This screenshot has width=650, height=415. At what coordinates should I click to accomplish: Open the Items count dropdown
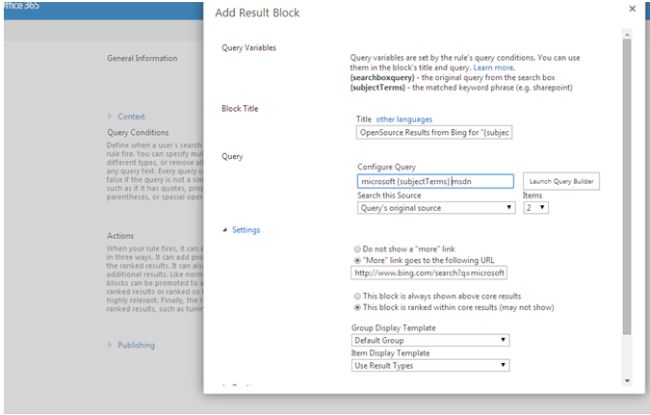(x=537, y=208)
